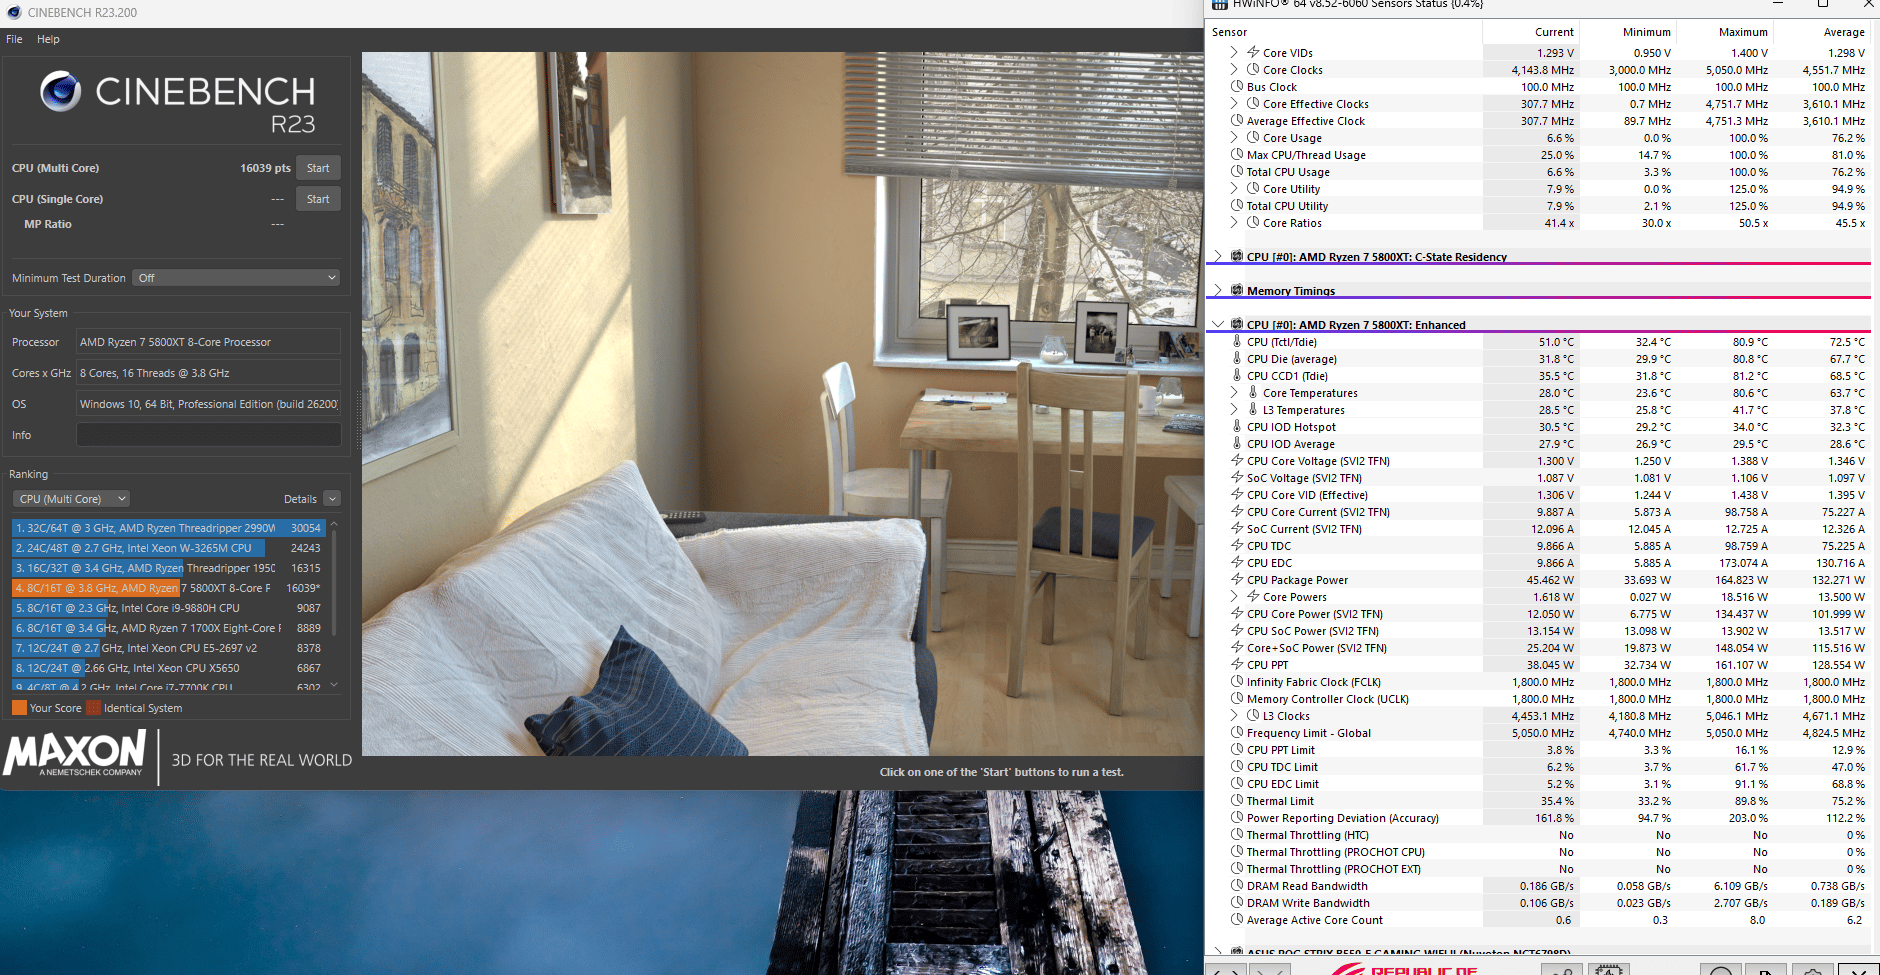Expand the Core Clocks sensor group
1880x975 pixels.
pyautogui.click(x=1234, y=70)
